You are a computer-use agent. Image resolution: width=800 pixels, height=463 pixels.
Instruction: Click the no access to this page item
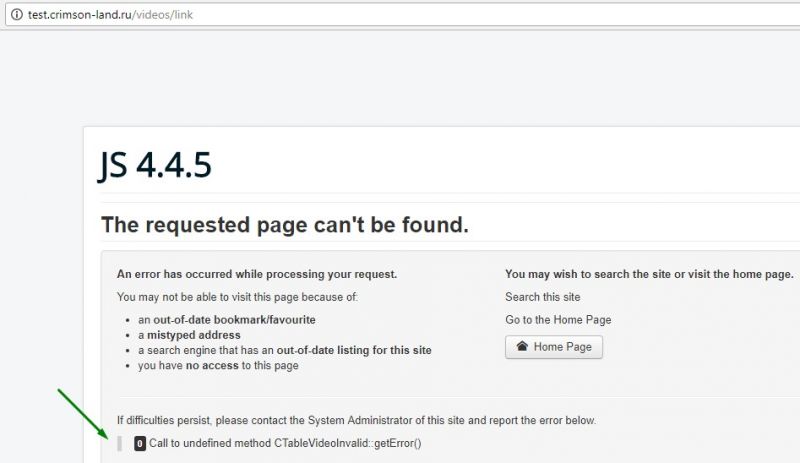click(218, 365)
